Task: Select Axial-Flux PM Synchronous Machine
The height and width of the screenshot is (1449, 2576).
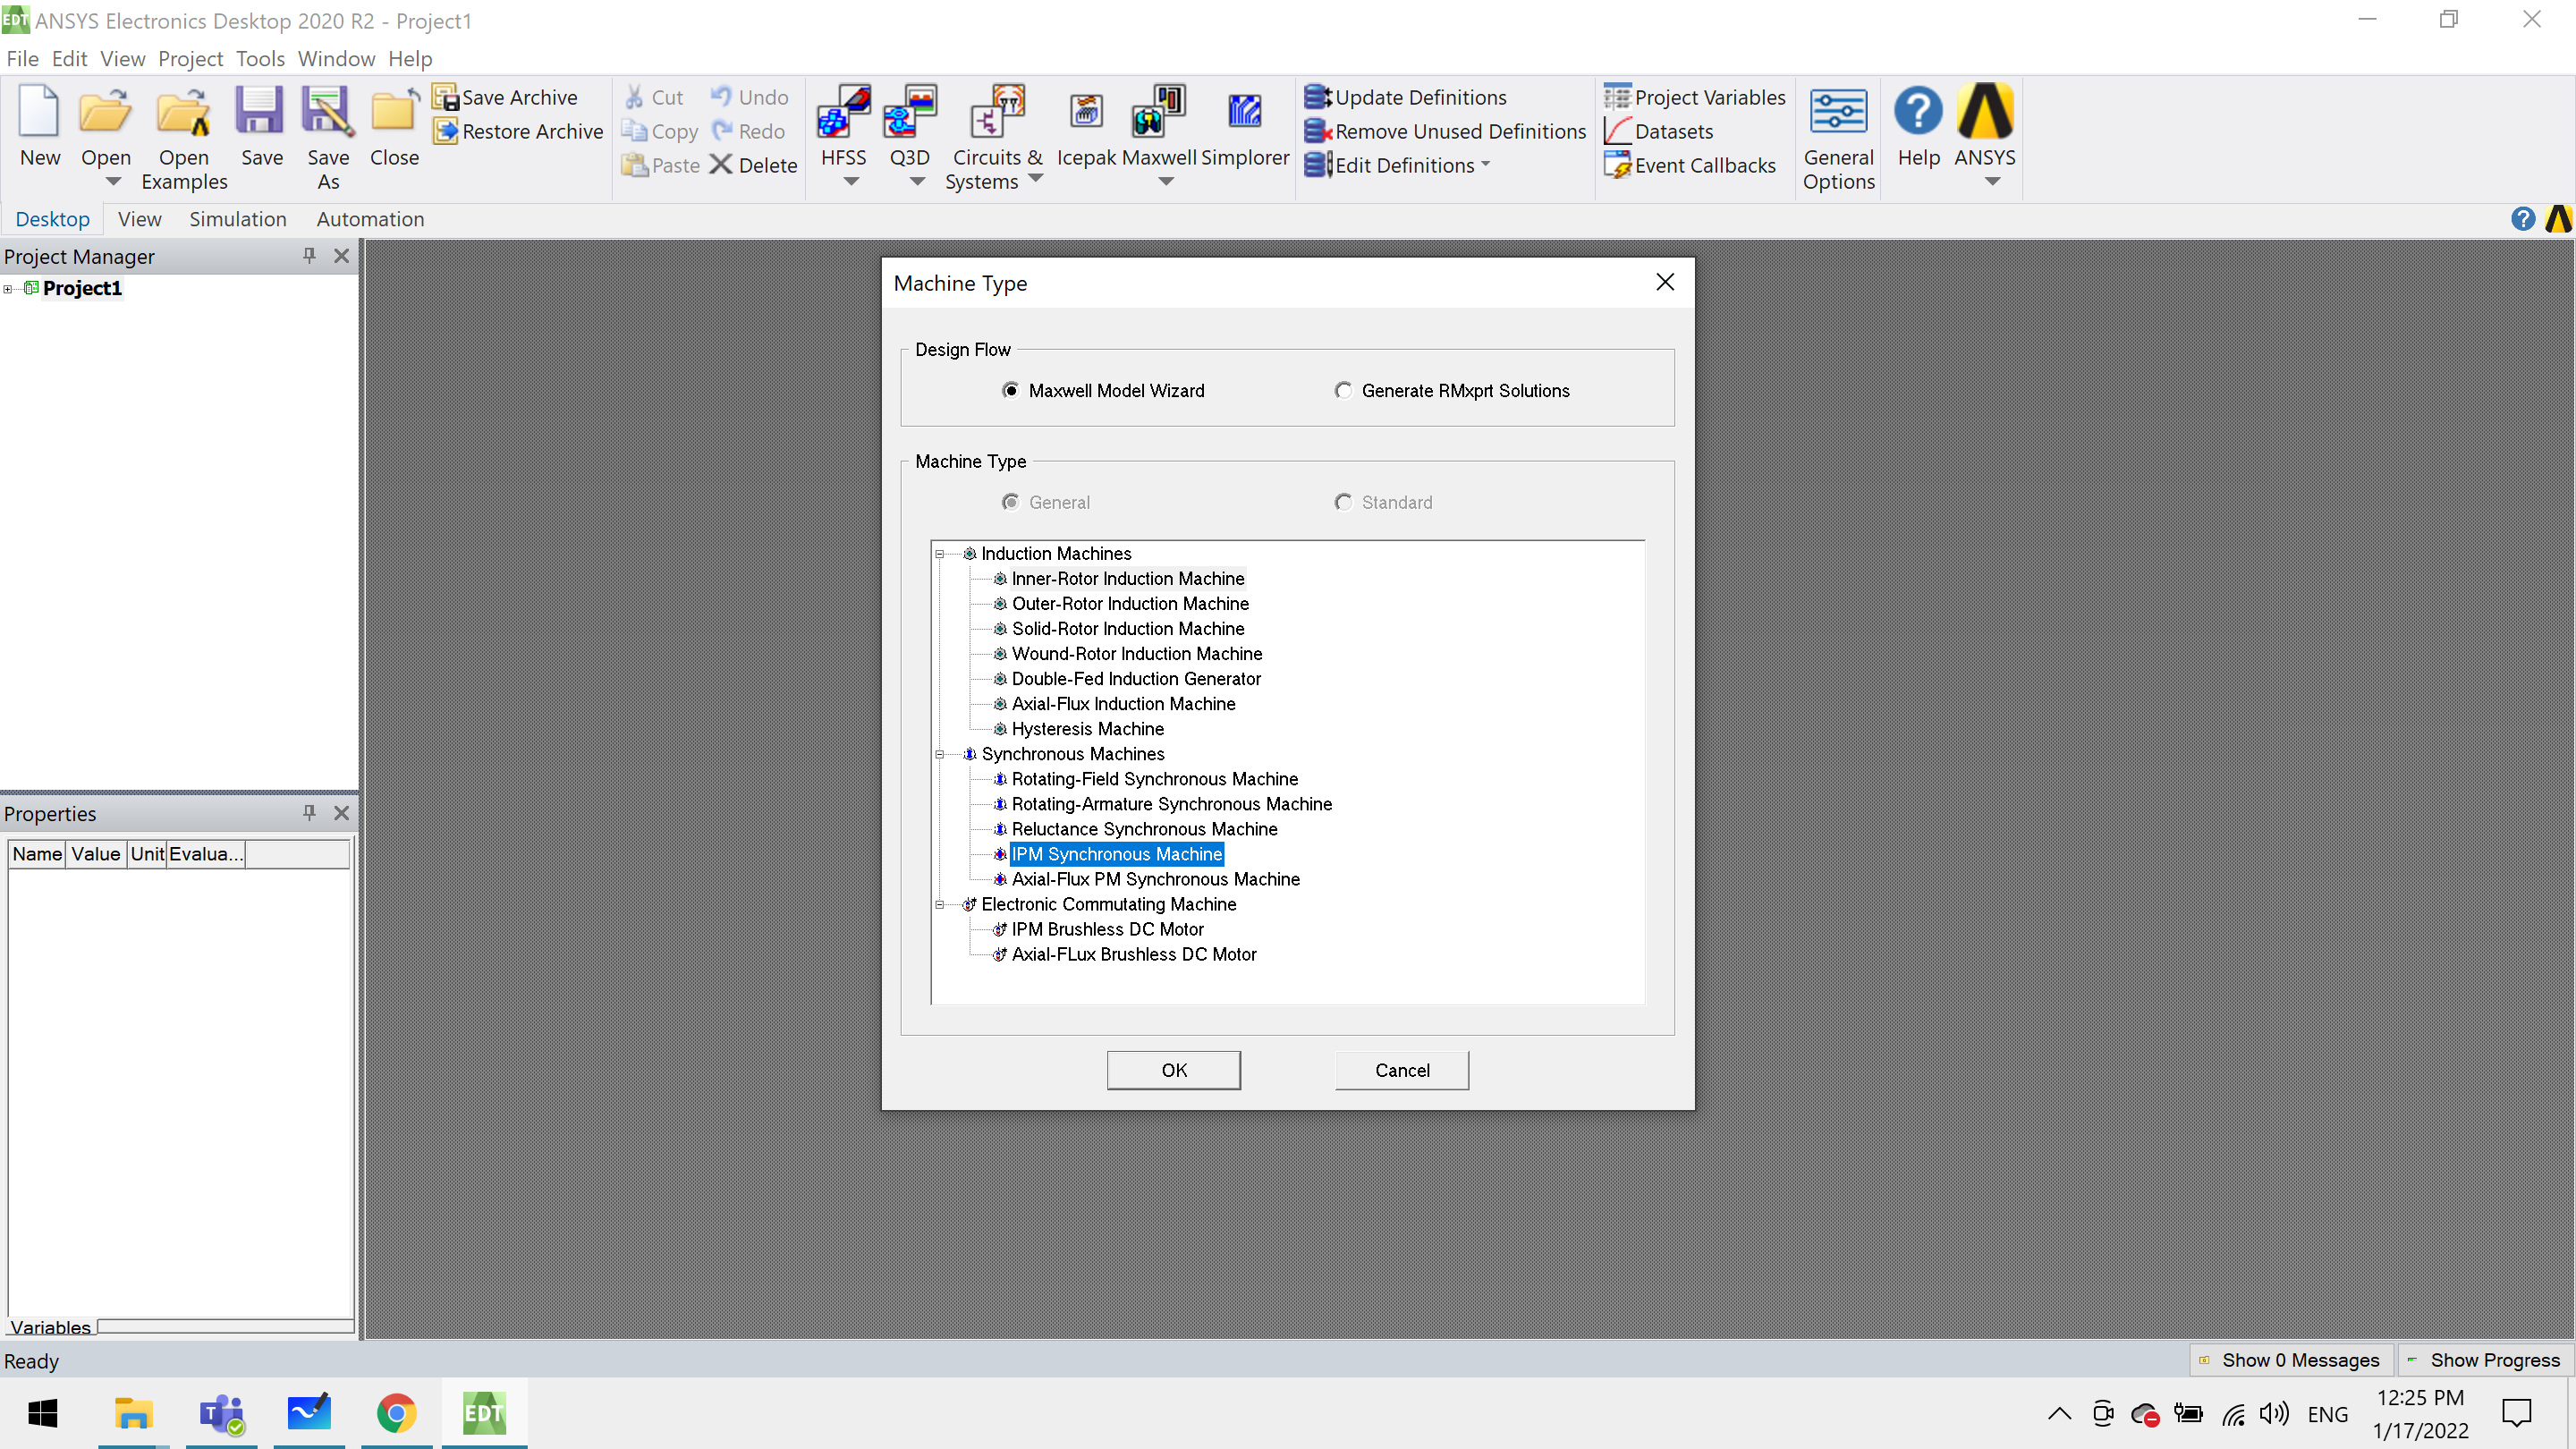Action: click(x=1155, y=880)
